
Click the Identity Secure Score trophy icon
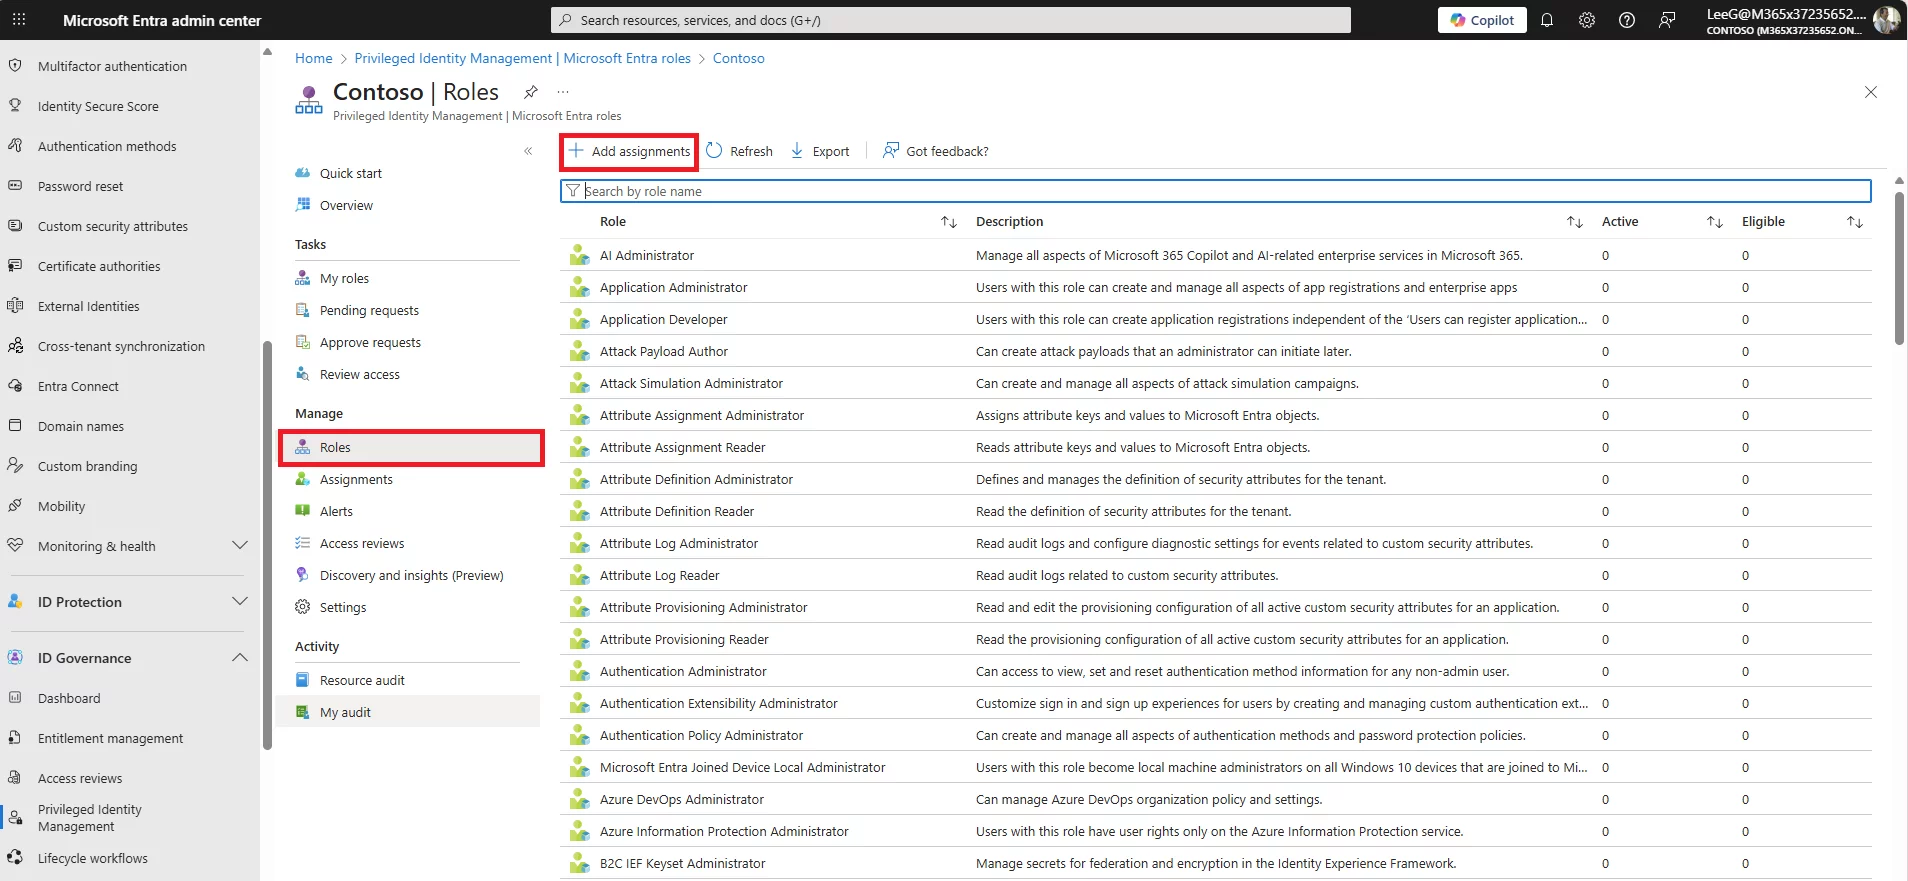pyautogui.click(x=15, y=106)
